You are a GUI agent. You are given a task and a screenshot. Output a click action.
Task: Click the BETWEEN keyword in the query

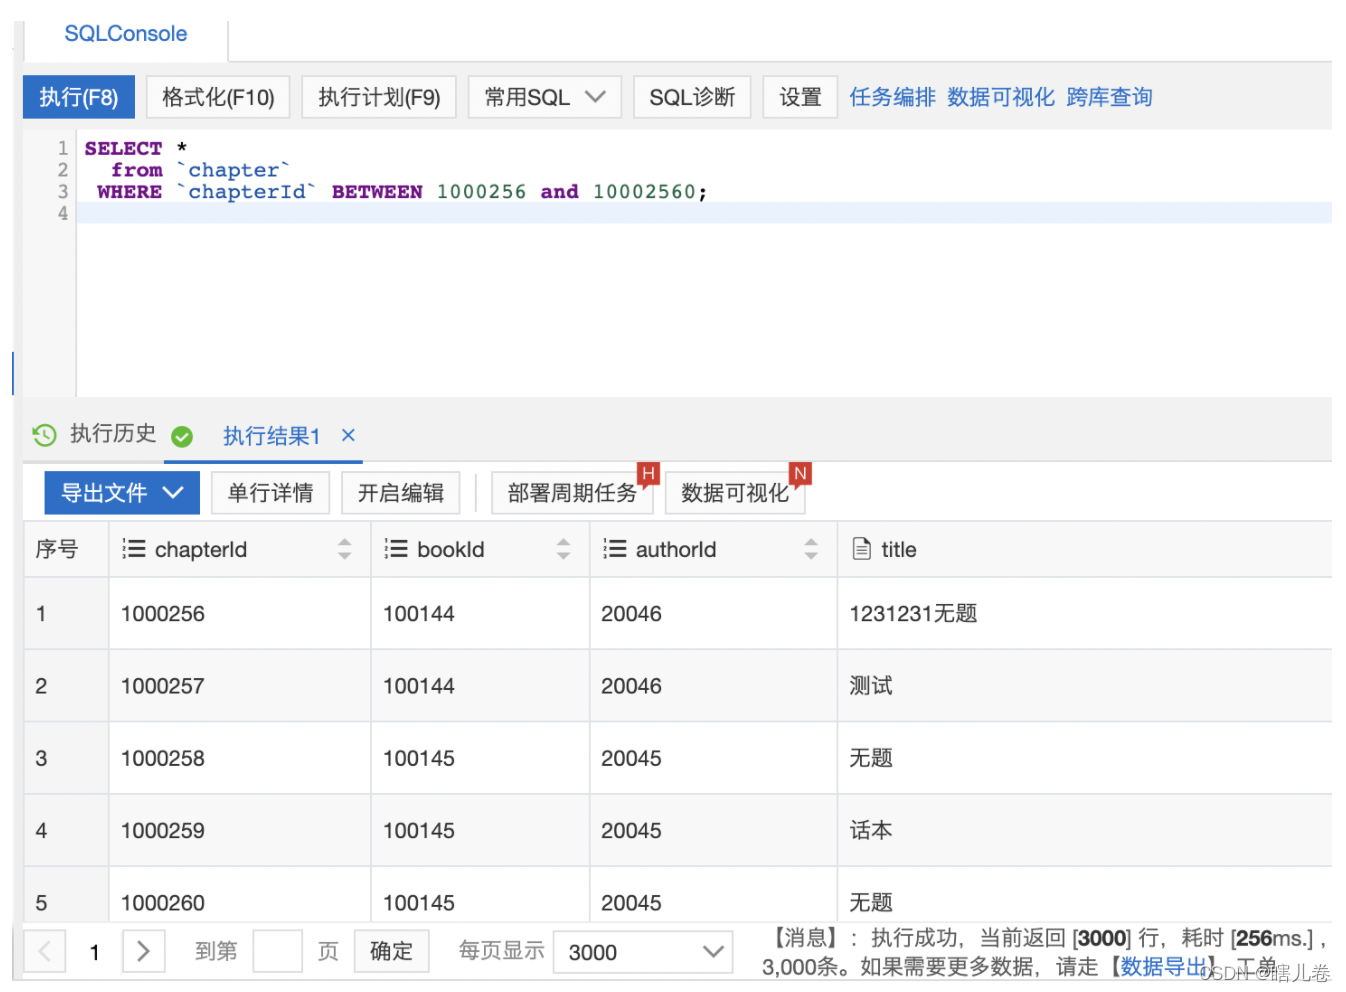point(377,192)
